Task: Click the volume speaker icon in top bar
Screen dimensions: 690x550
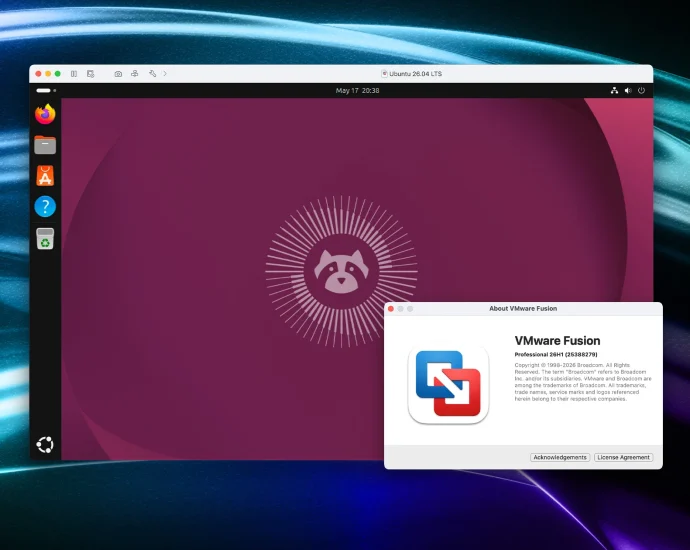Action: tap(628, 91)
